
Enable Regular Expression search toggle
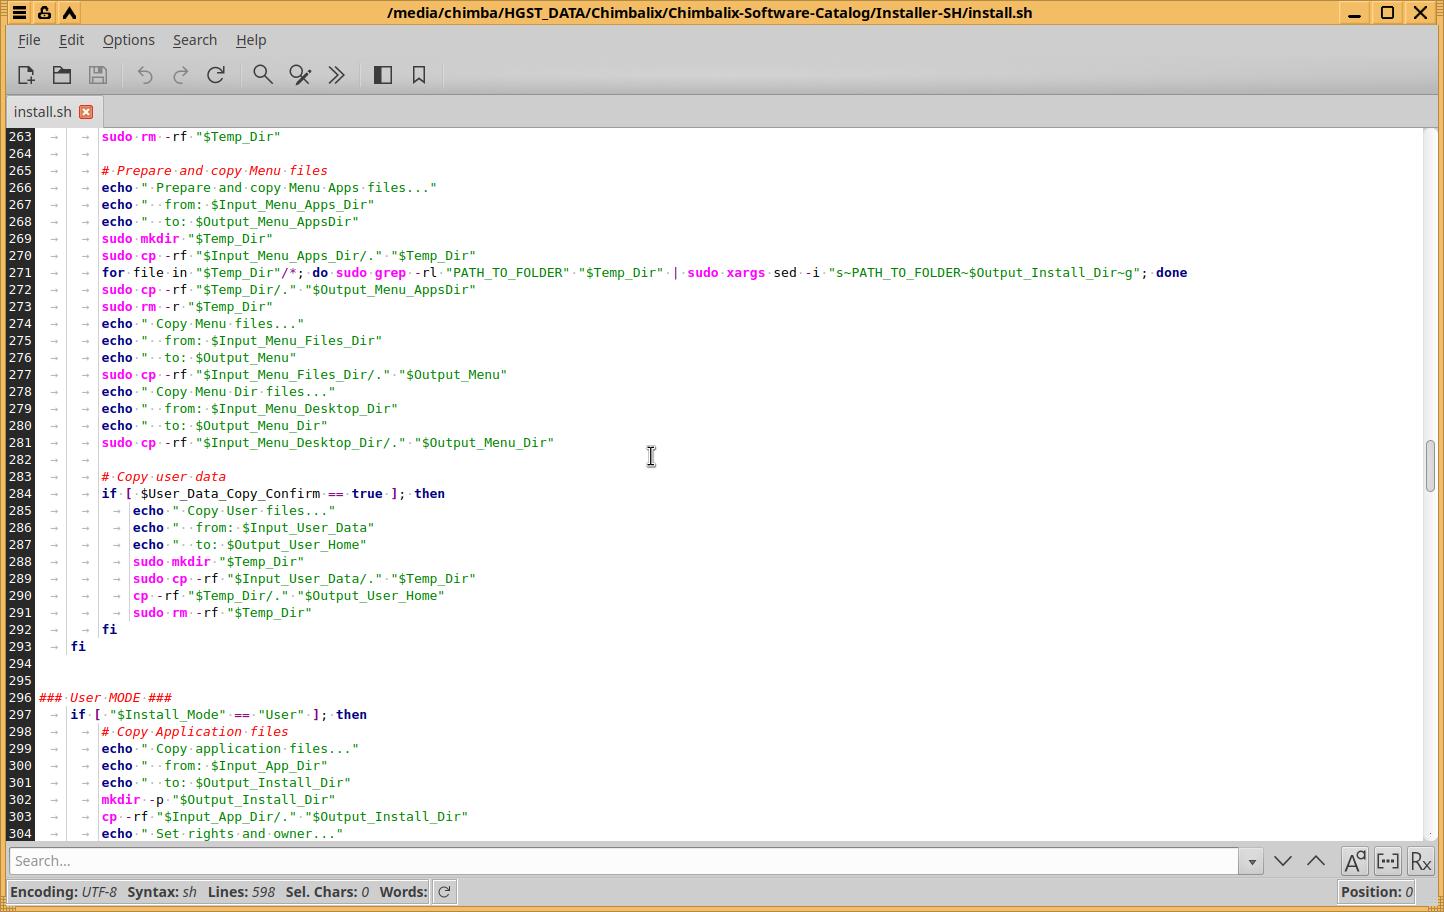click(1420, 861)
